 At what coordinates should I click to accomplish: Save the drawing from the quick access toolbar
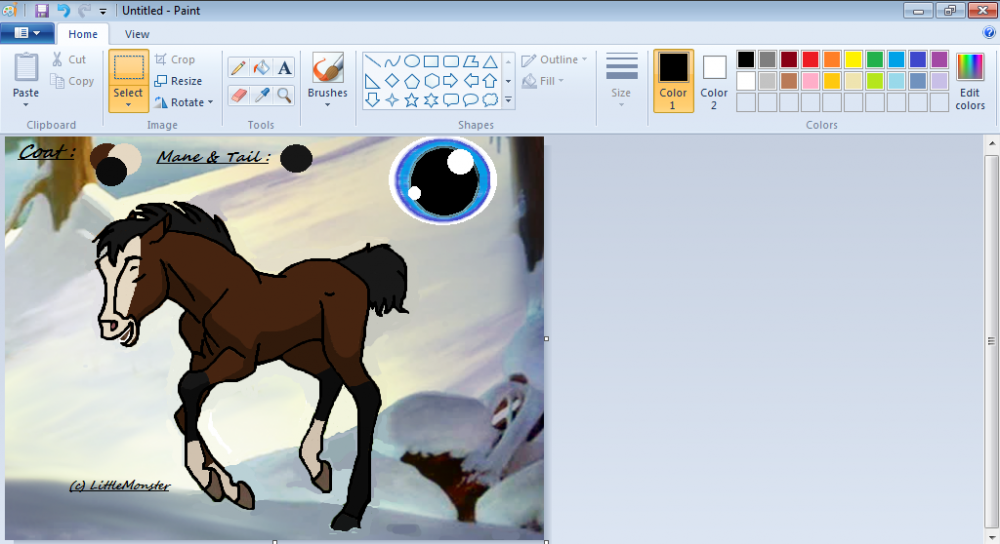pyautogui.click(x=42, y=11)
